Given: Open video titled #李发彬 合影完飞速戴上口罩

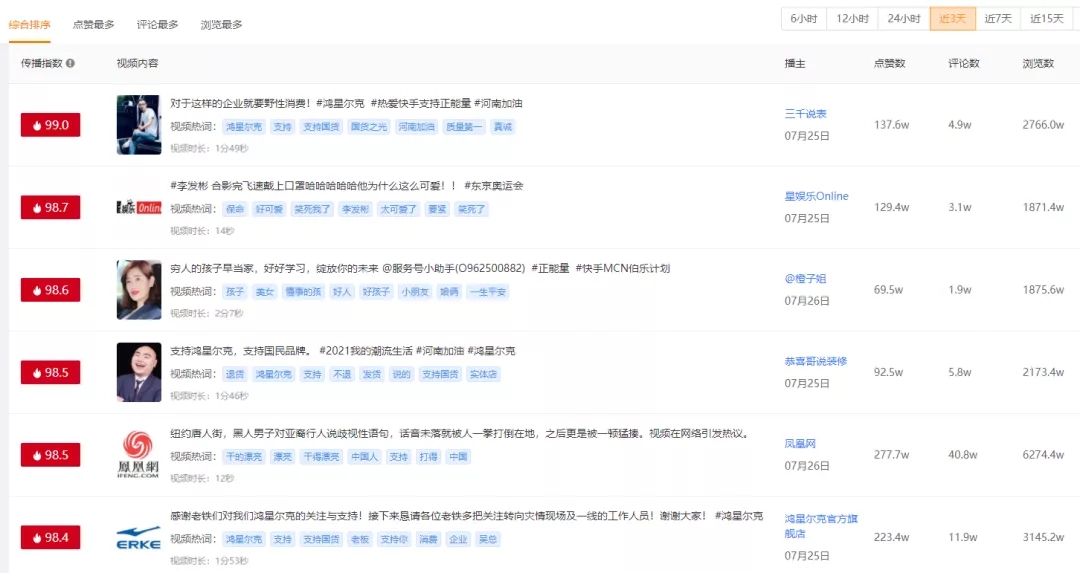Looking at the screenshot, I should tap(346, 186).
